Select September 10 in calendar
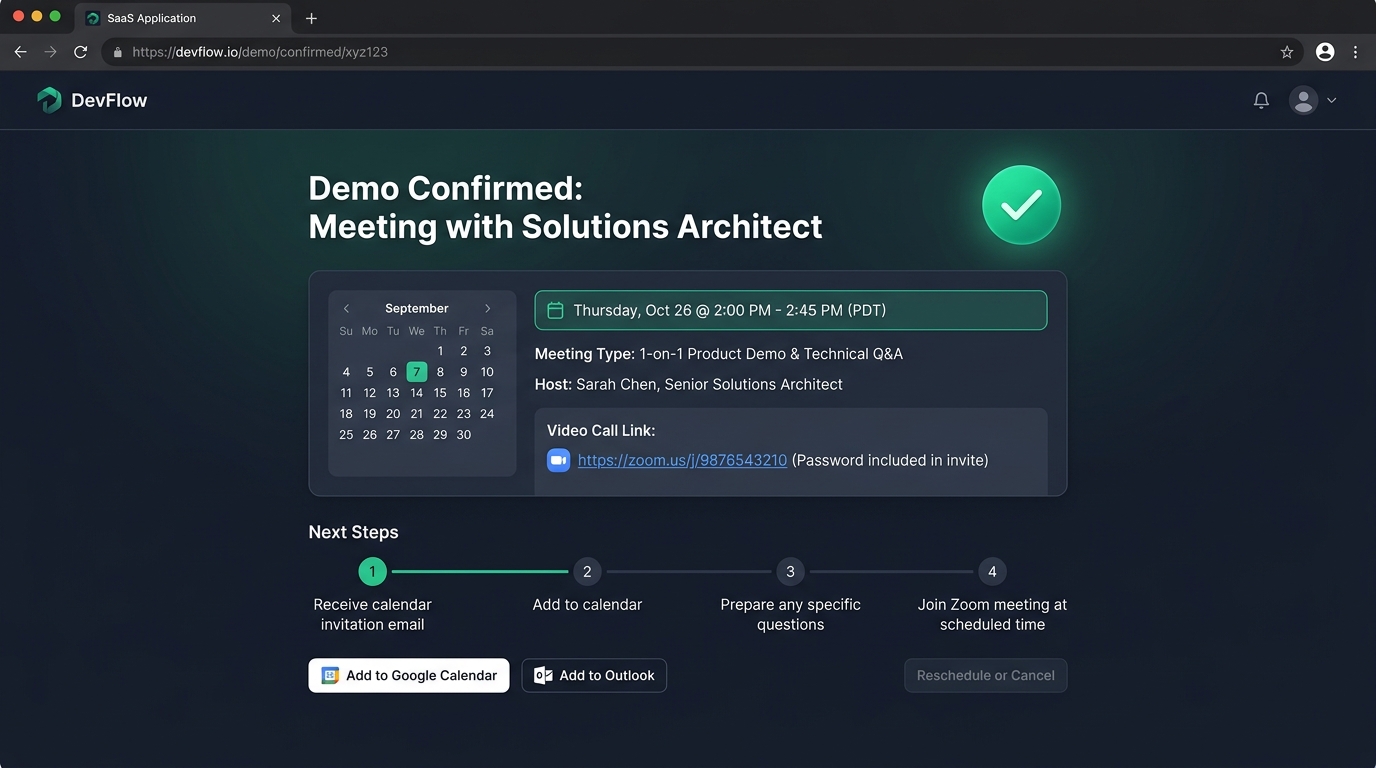Viewport: 1376px width, 768px height. point(487,372)
